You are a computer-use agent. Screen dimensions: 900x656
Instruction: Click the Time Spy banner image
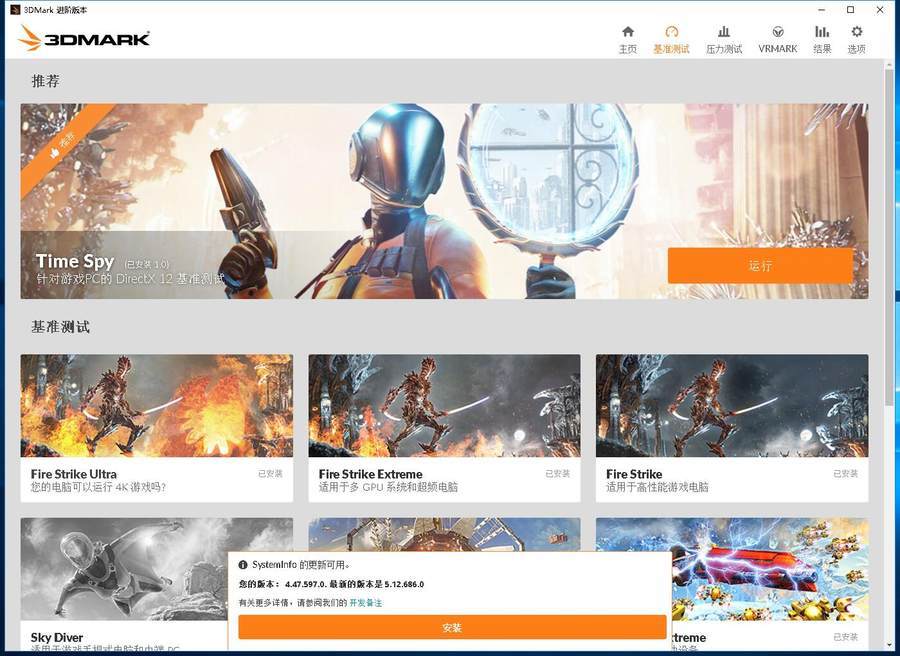pos(444,201)
